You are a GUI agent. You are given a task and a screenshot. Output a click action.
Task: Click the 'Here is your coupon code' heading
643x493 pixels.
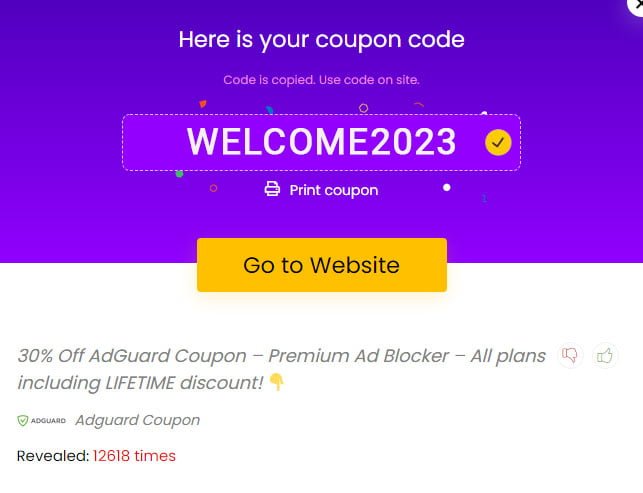pyautogui.click(x=322, y=40)
